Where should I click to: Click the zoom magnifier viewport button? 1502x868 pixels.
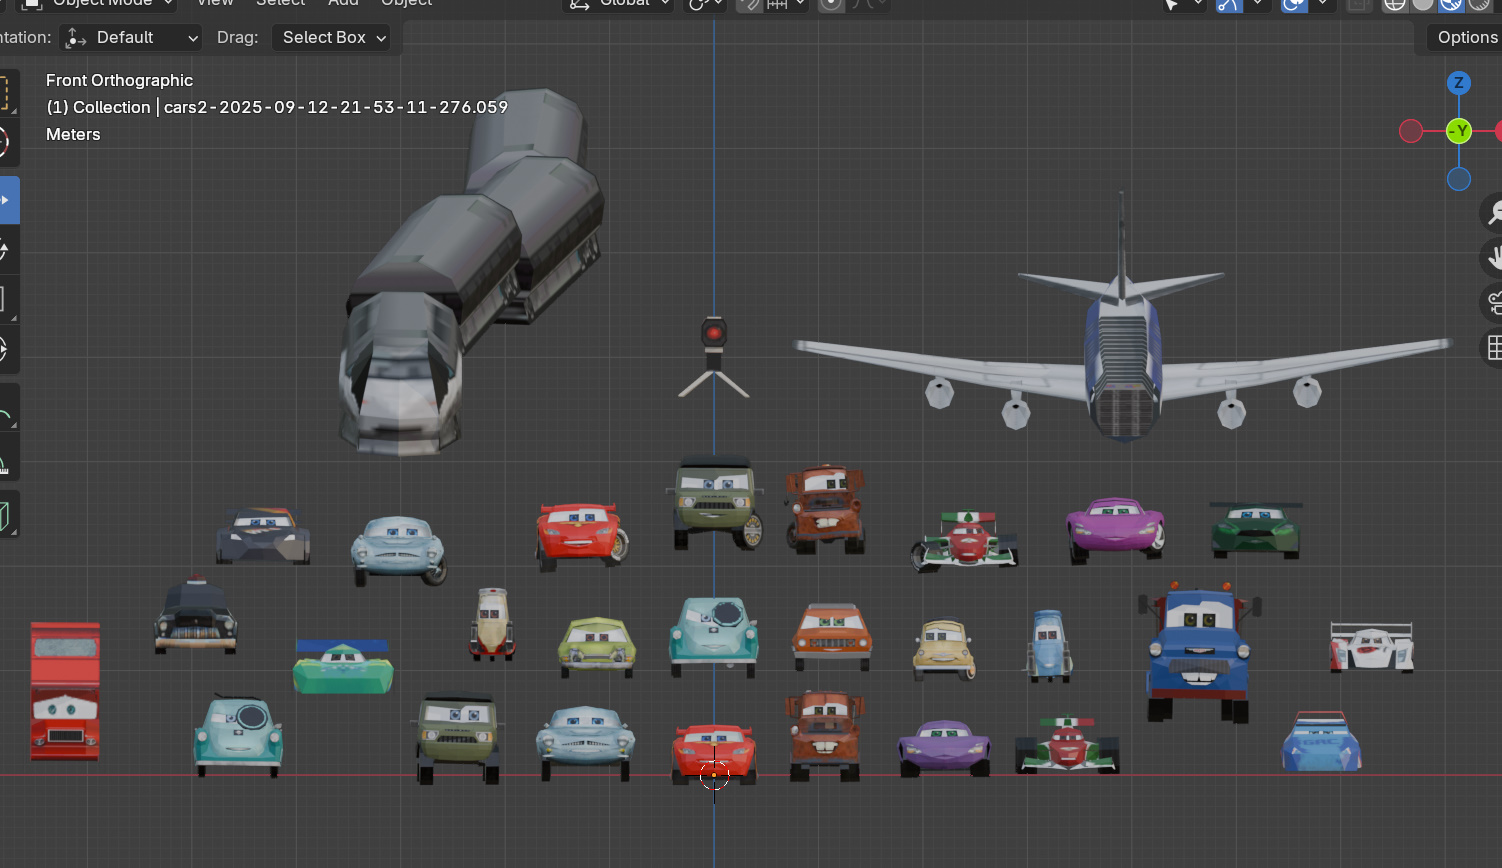click(1493, 212)
